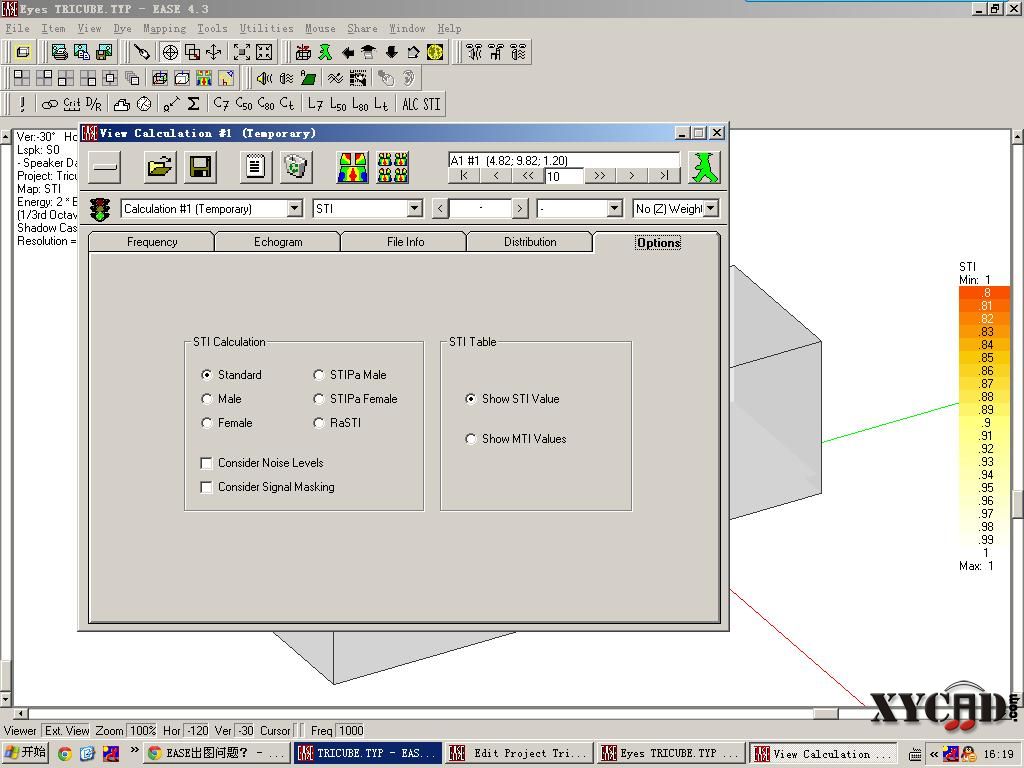Click the green walking figure in main toolbar
Viewport: 1024px width, 768px height.
click(x=325, y=52)
